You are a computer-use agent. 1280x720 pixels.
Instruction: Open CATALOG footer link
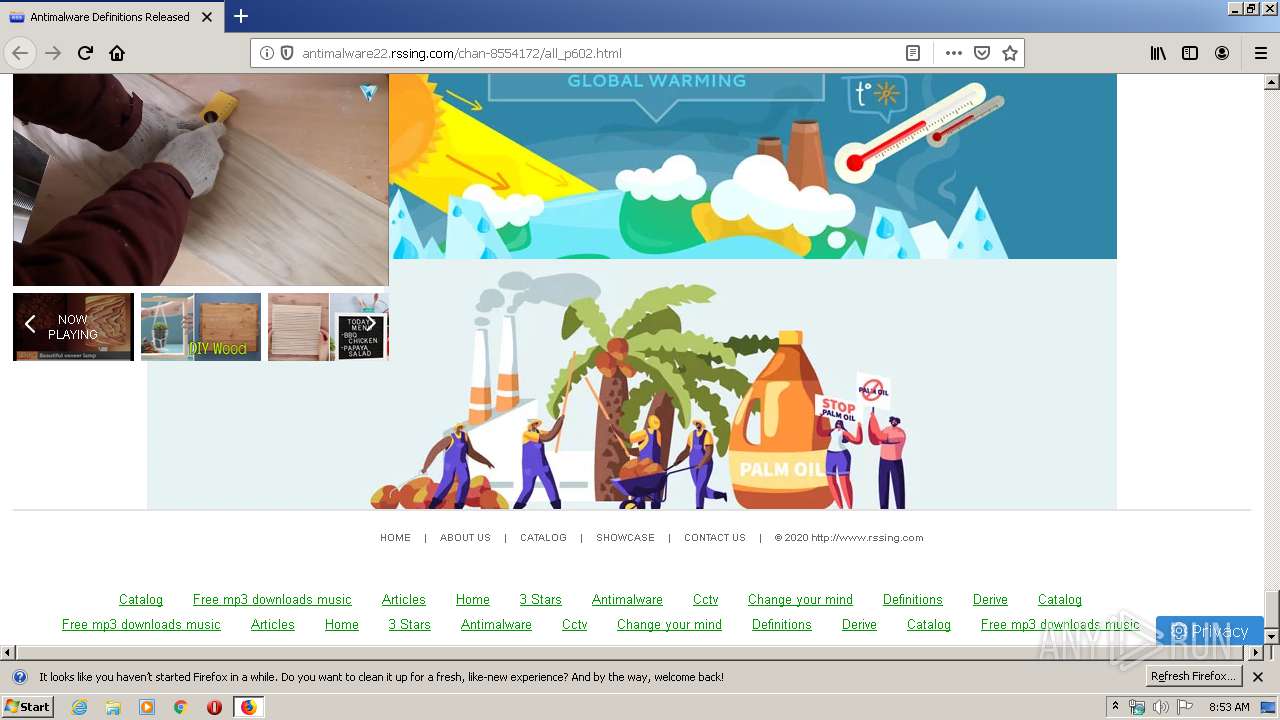tap(543, 538)
